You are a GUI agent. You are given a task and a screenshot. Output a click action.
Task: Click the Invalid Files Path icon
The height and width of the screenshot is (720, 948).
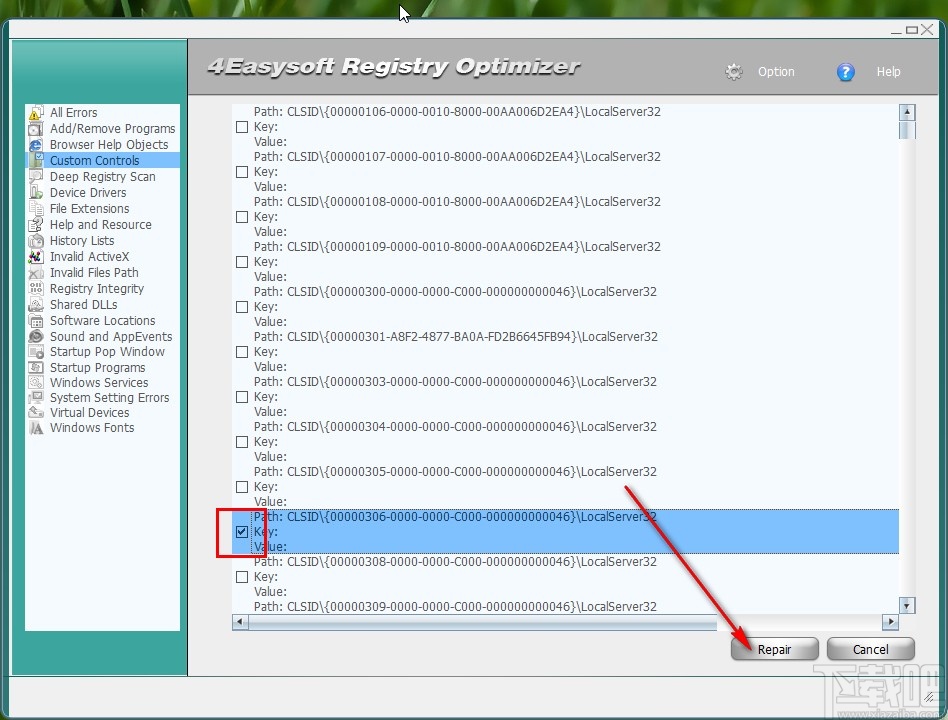[36, 273]
